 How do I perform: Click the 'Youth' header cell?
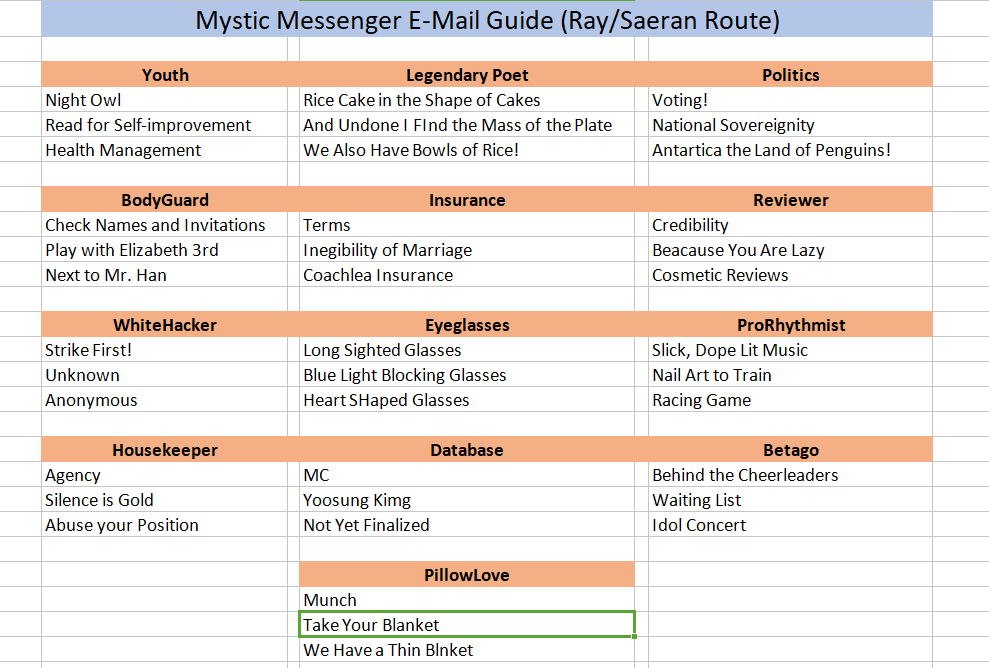[165, 74]
